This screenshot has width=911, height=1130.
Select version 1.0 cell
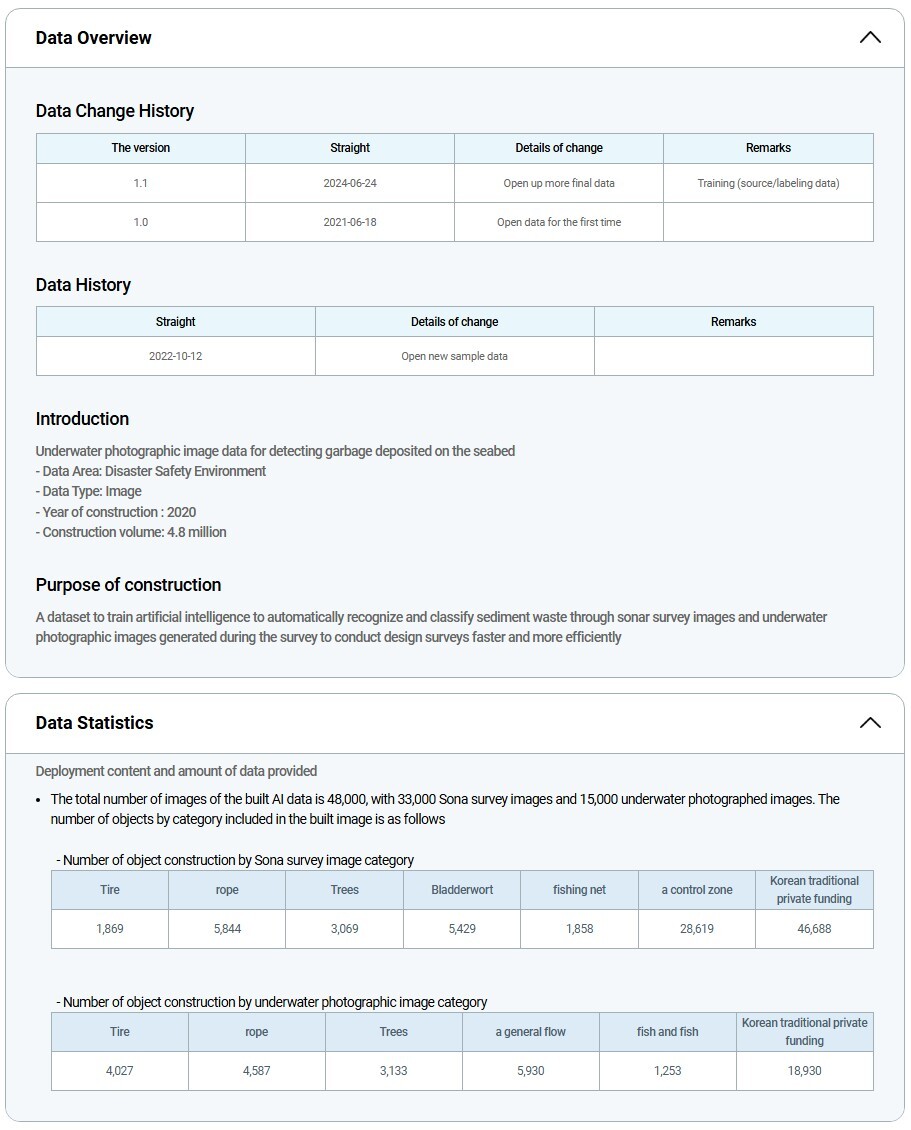(141, 222)
